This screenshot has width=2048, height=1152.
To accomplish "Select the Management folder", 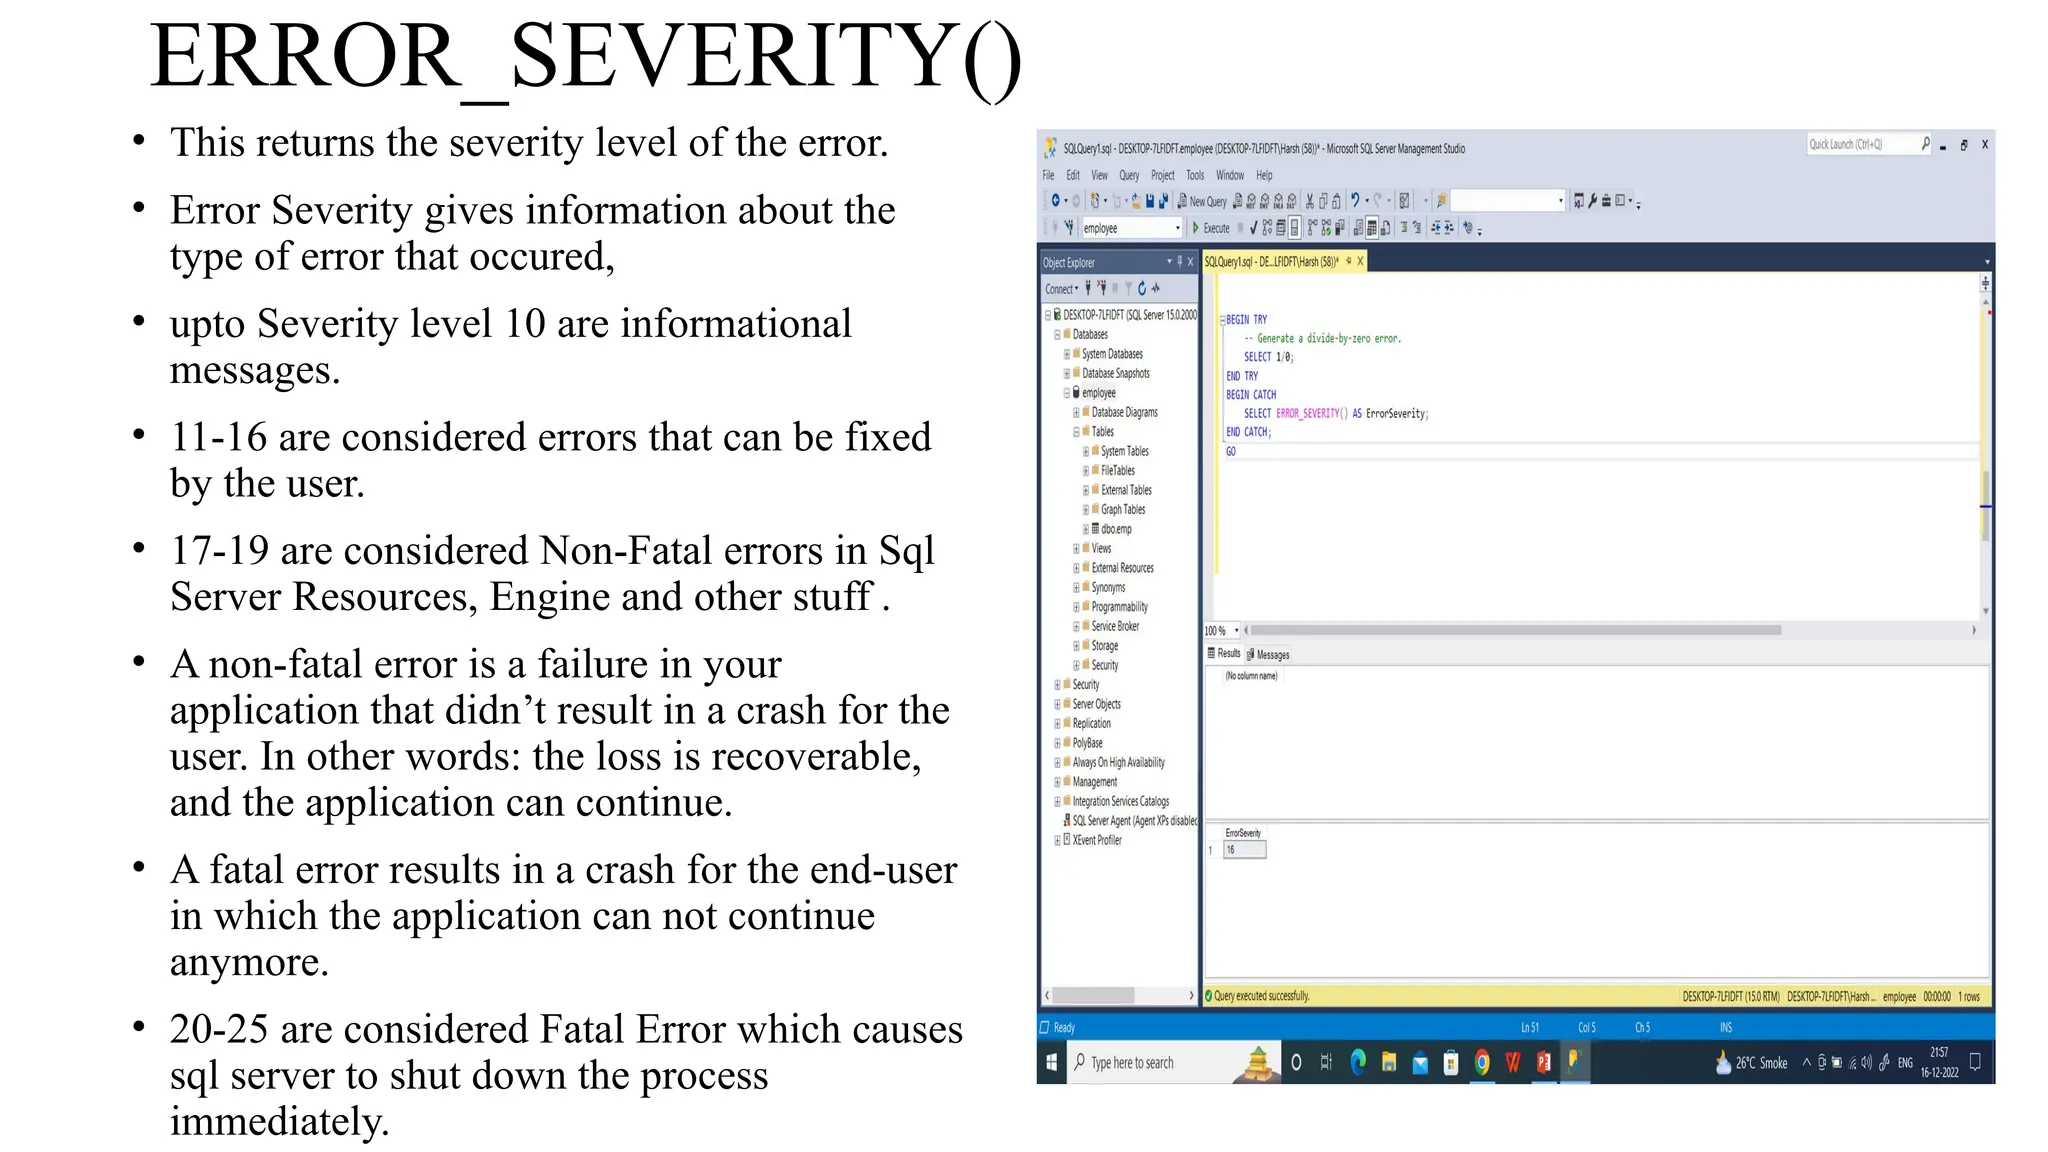I will (1095, 782).
